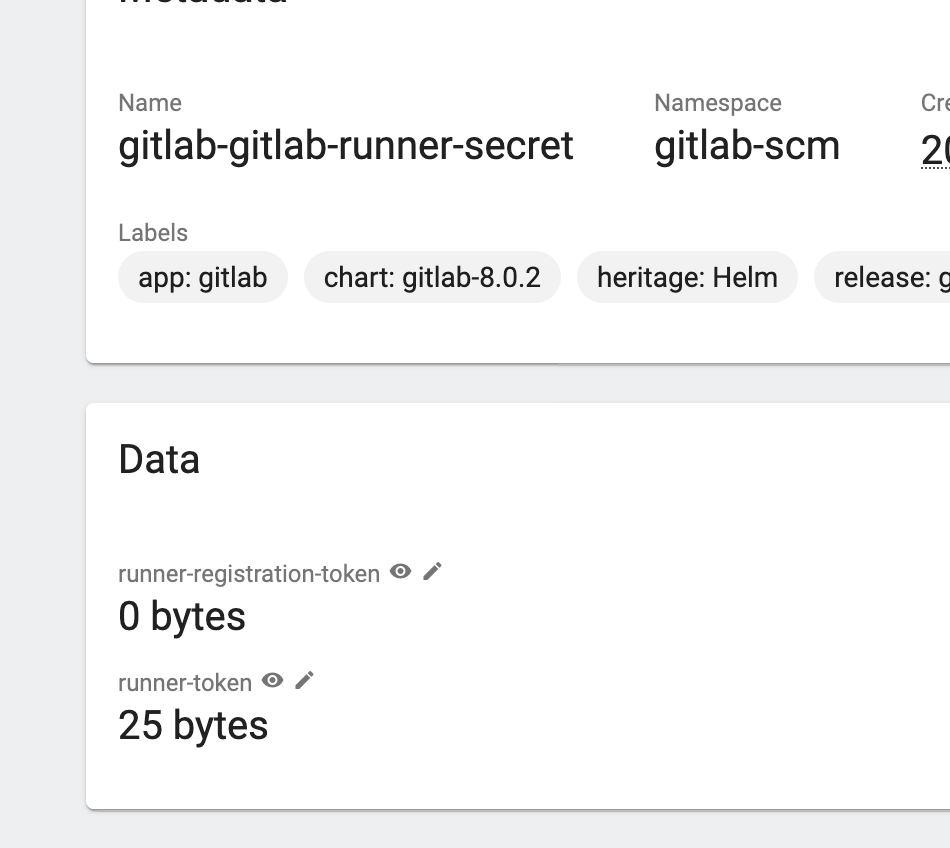Viewport: 950px width, 848px height.
Task: Select the 'chart: gitlab-8.0.2' label chip
Action: 432,277
